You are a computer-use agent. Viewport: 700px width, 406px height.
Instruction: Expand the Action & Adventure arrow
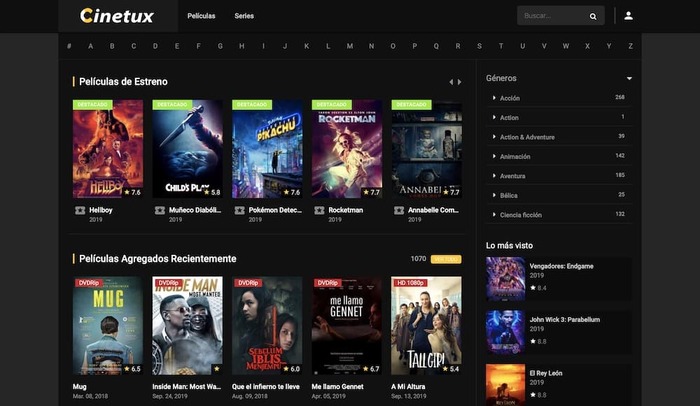pos(494,137)
